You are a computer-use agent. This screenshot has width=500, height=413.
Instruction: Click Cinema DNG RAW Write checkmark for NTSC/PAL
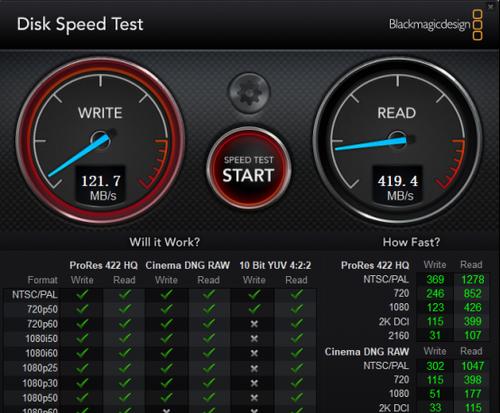click(x=167, y=294)
